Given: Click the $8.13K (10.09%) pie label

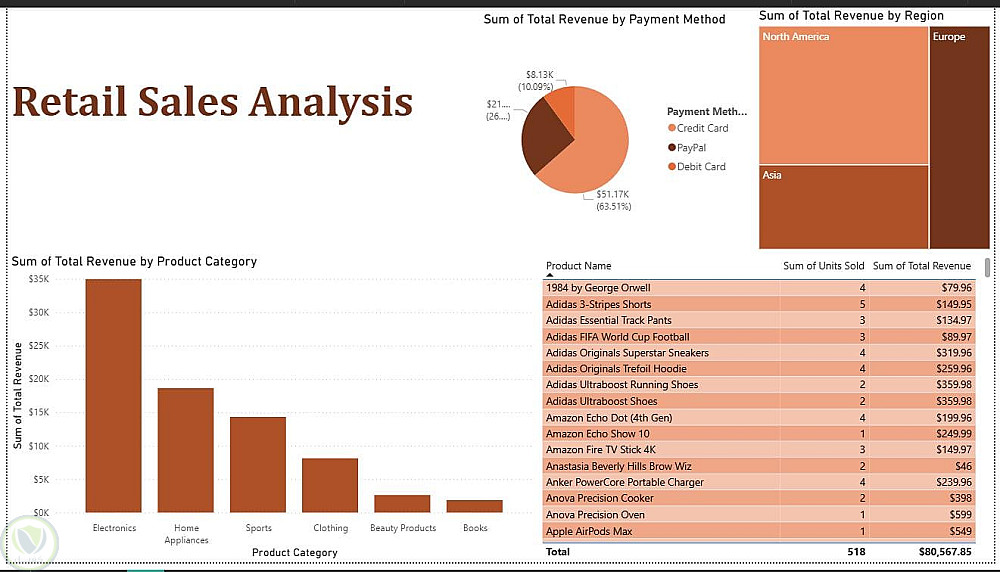Looking at the screenshot, I should tap(536, 81).
